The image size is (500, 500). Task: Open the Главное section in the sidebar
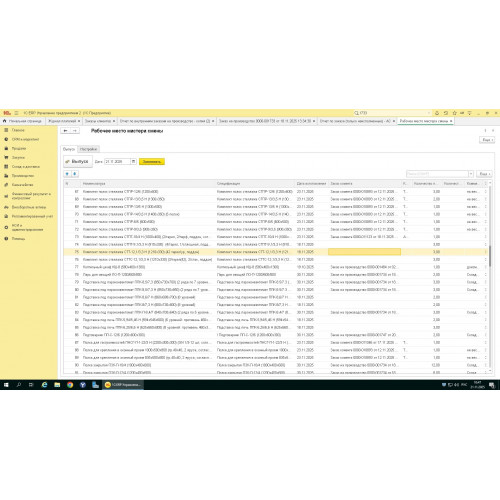[18, 130]
